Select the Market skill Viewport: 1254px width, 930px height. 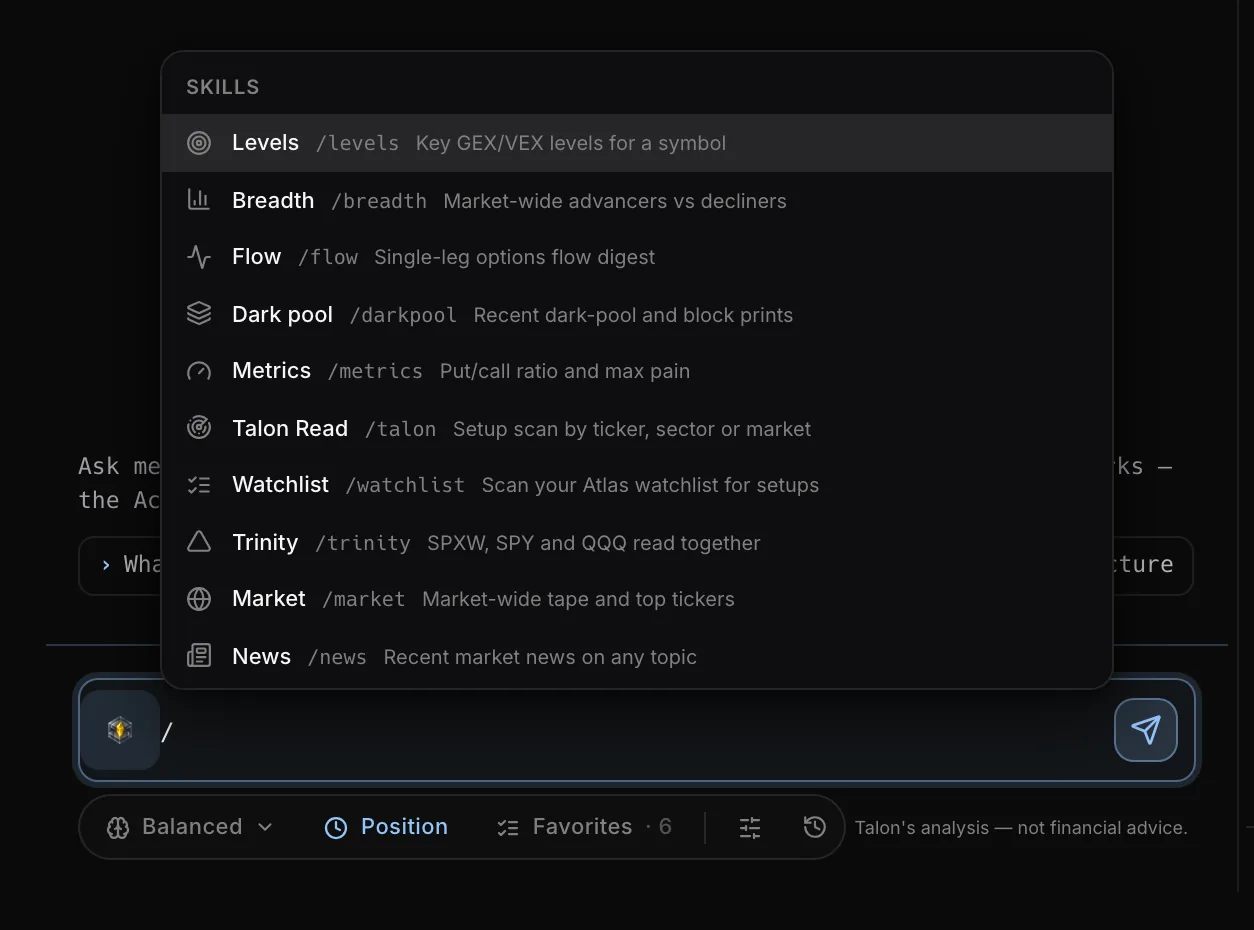(x=637, y=599)
